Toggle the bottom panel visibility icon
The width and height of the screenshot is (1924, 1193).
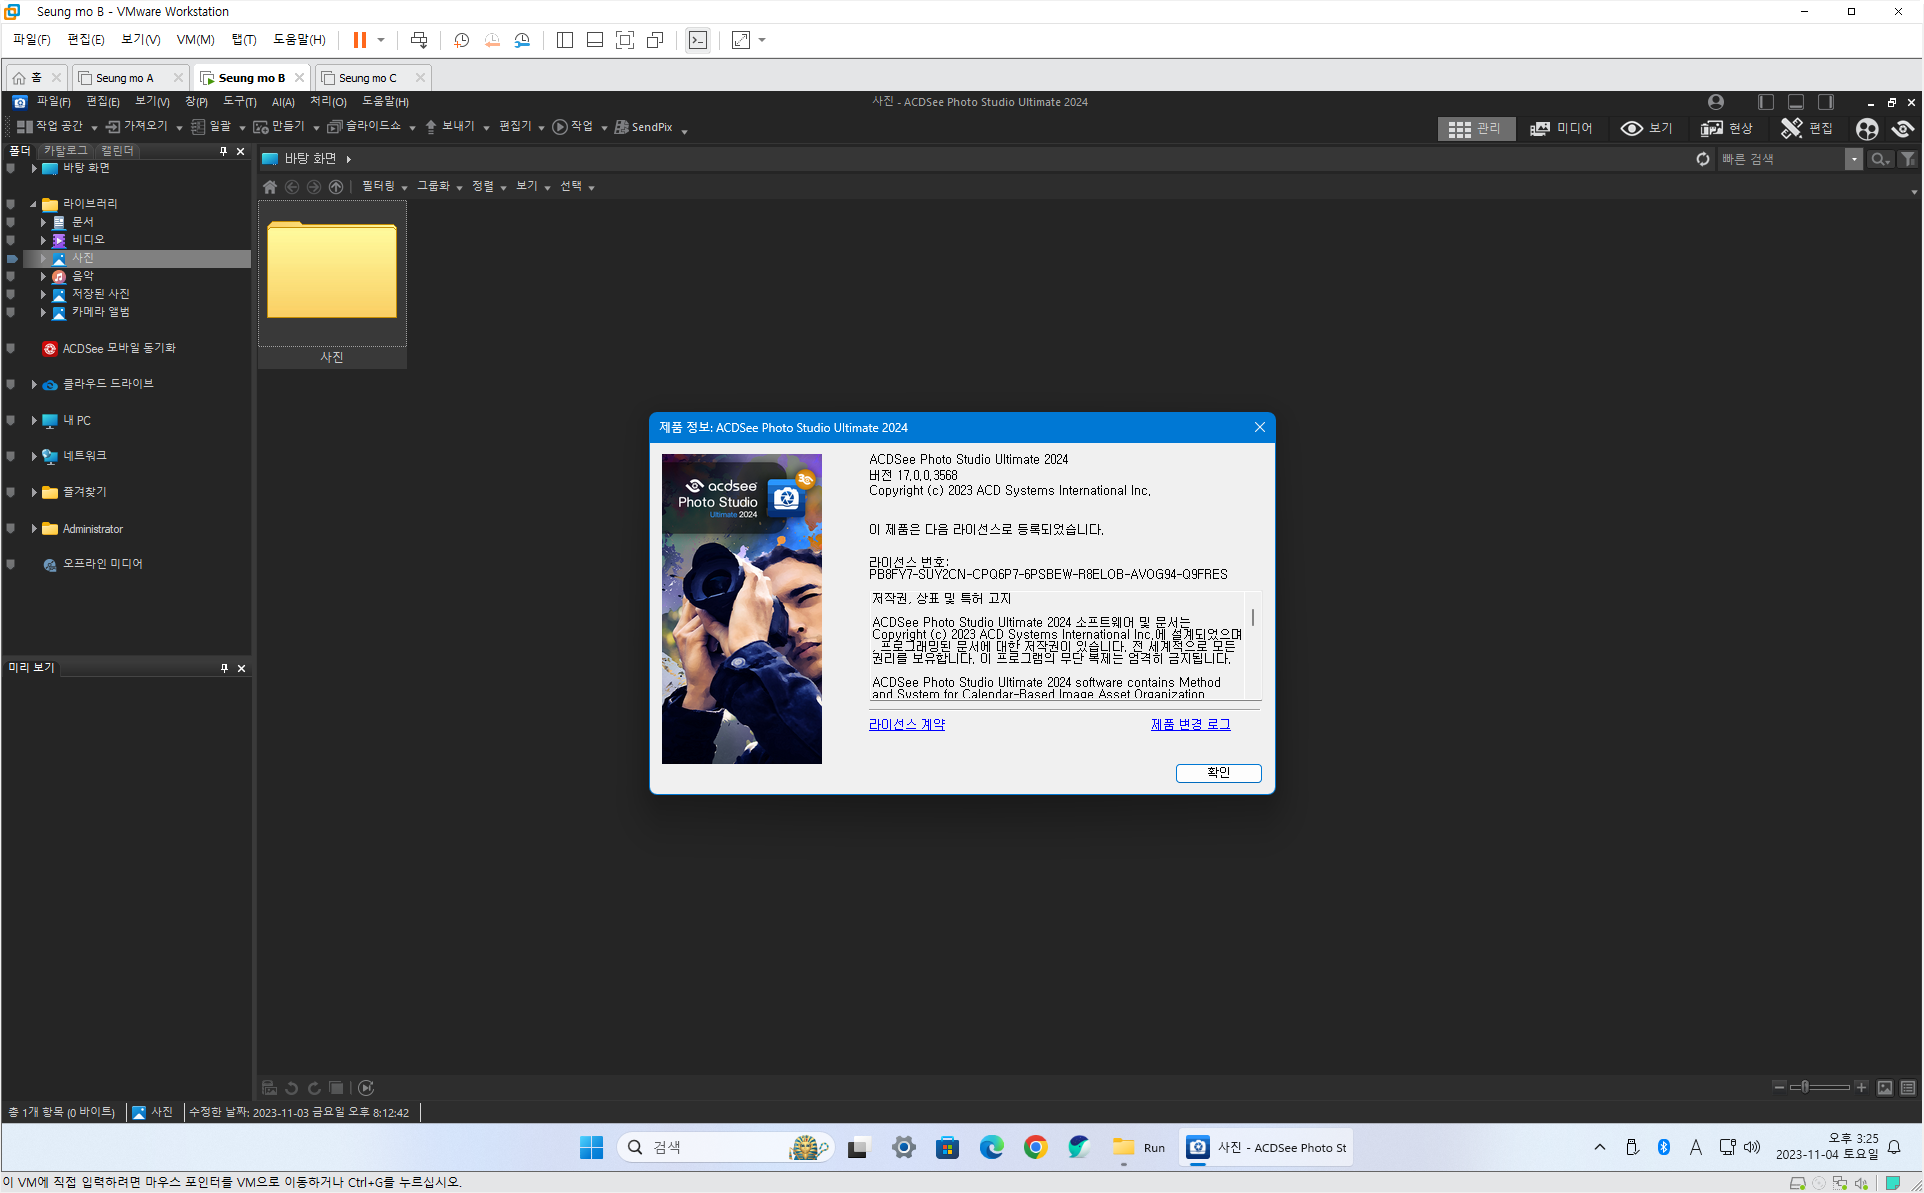1796,102
